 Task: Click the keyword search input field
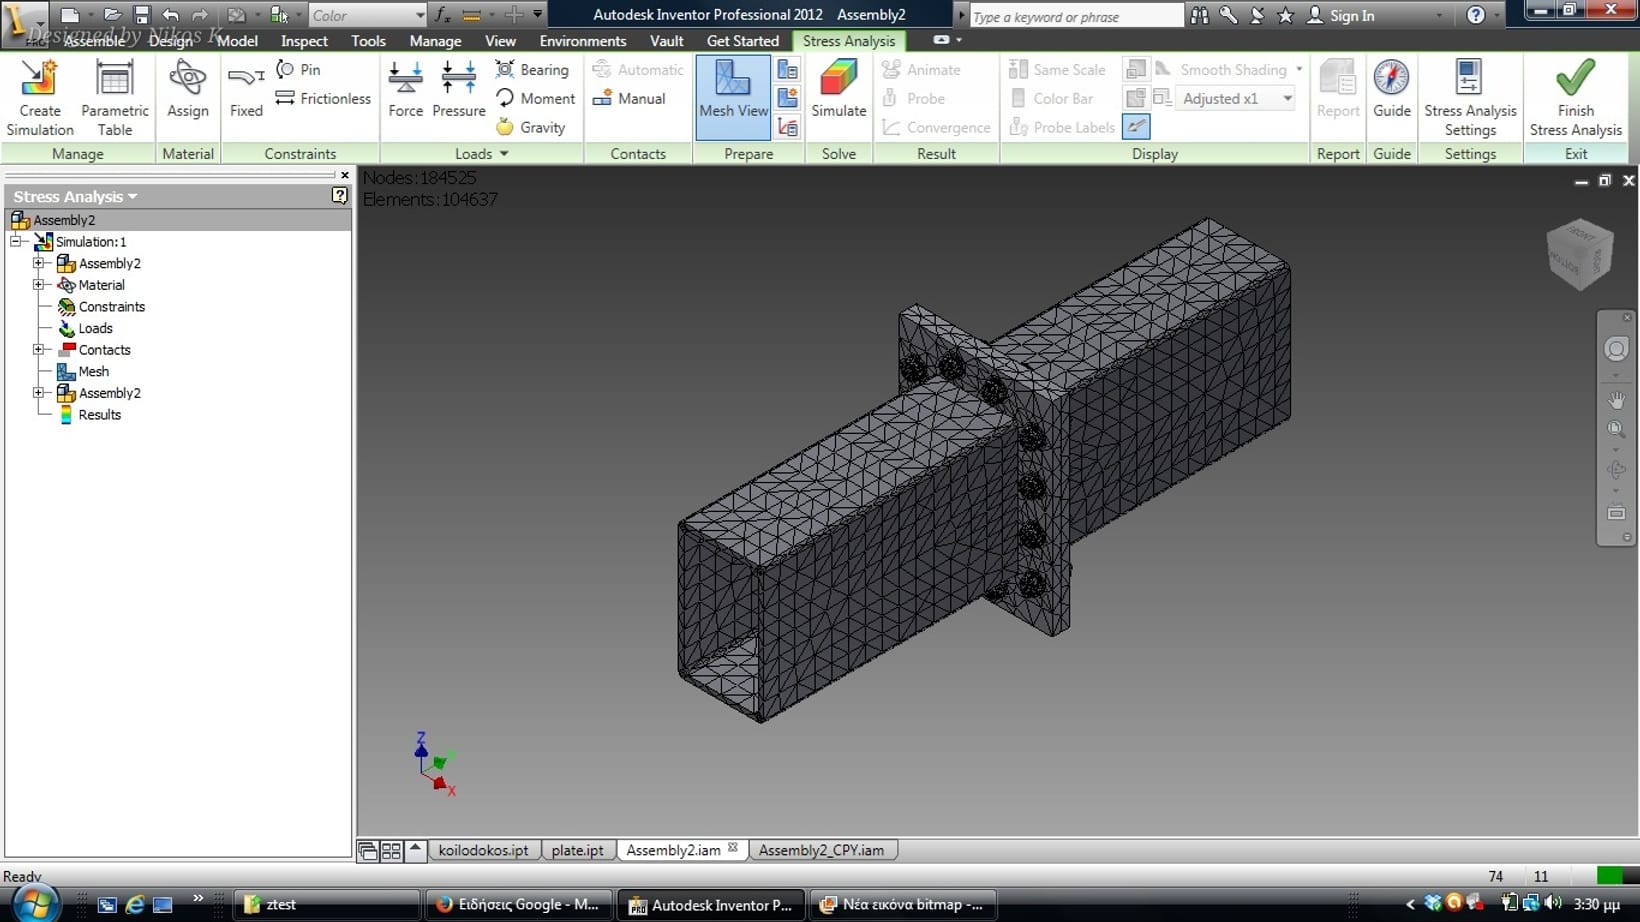[x=1075, y=17]
